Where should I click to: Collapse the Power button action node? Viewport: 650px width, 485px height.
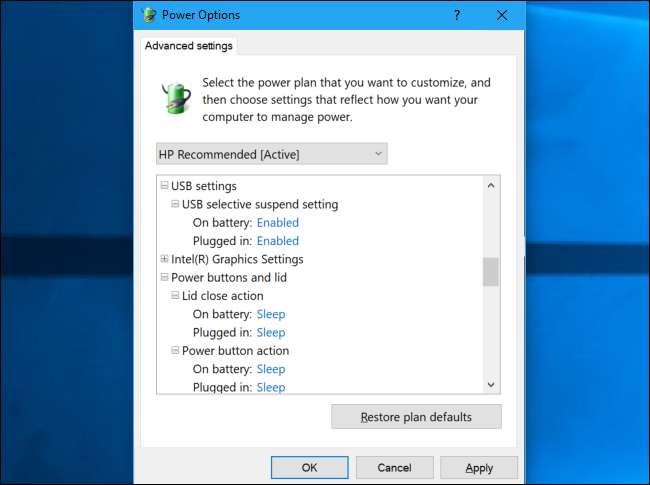coord(175,351)
